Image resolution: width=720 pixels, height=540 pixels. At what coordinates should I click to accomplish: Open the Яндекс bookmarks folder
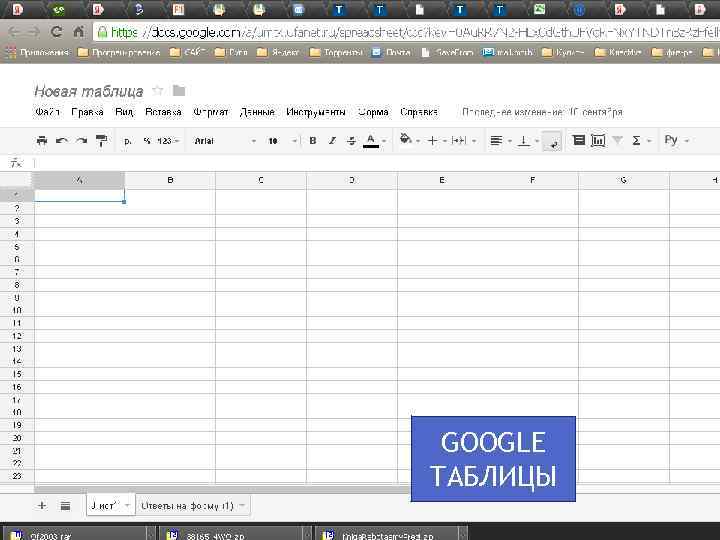[x=278, y=52]
